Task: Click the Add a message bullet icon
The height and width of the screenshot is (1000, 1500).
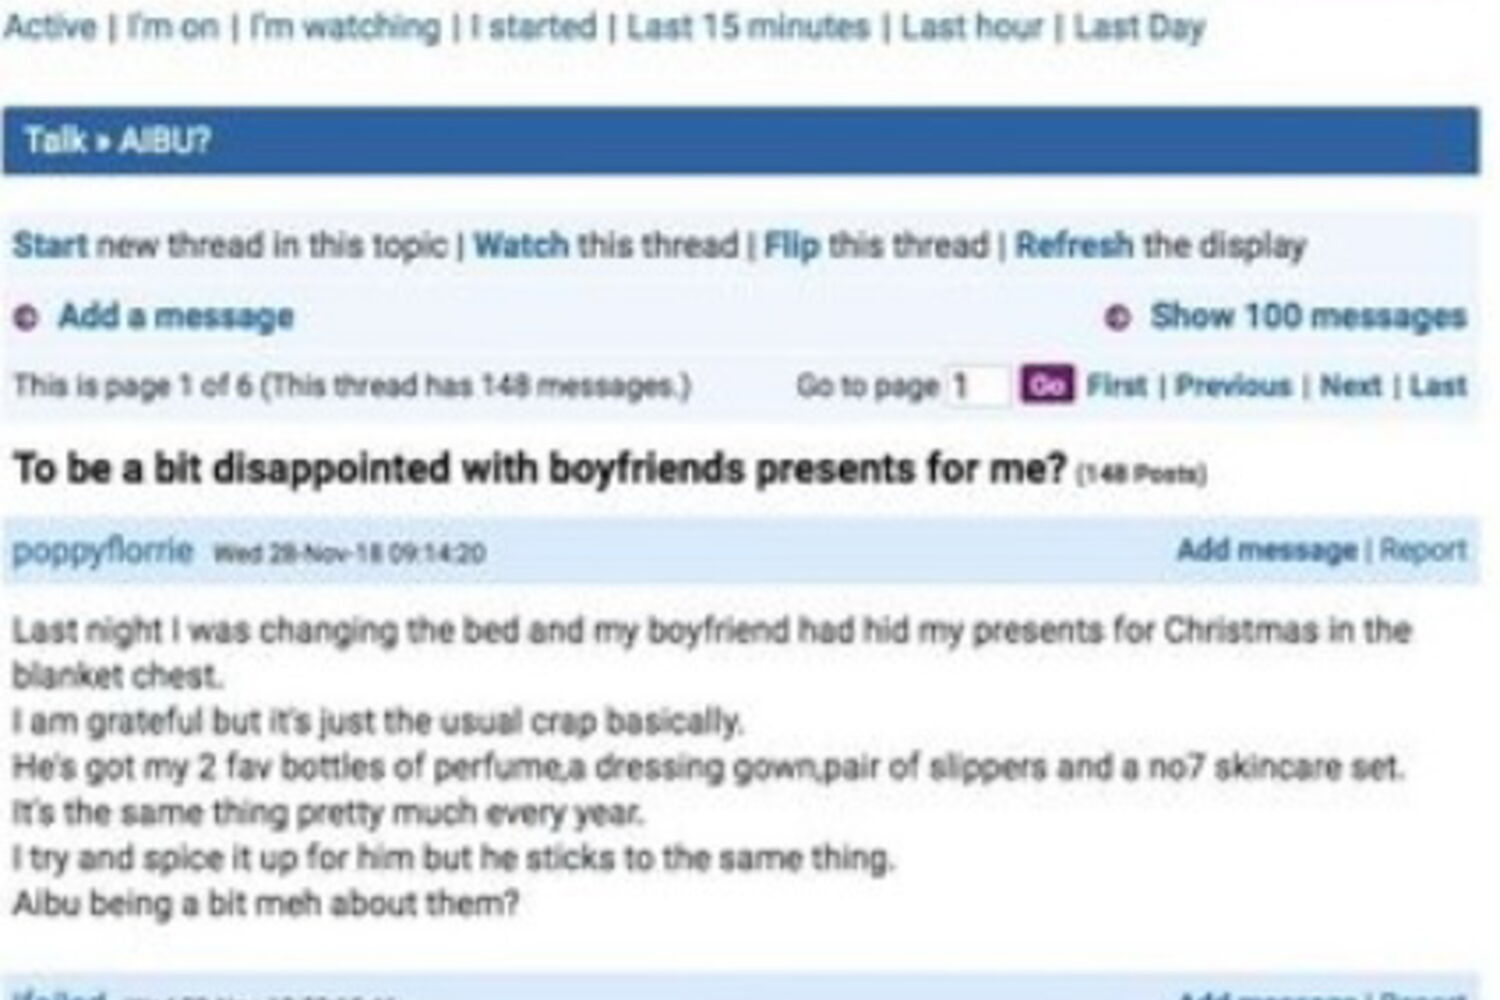Action: [x=26, y=318]
